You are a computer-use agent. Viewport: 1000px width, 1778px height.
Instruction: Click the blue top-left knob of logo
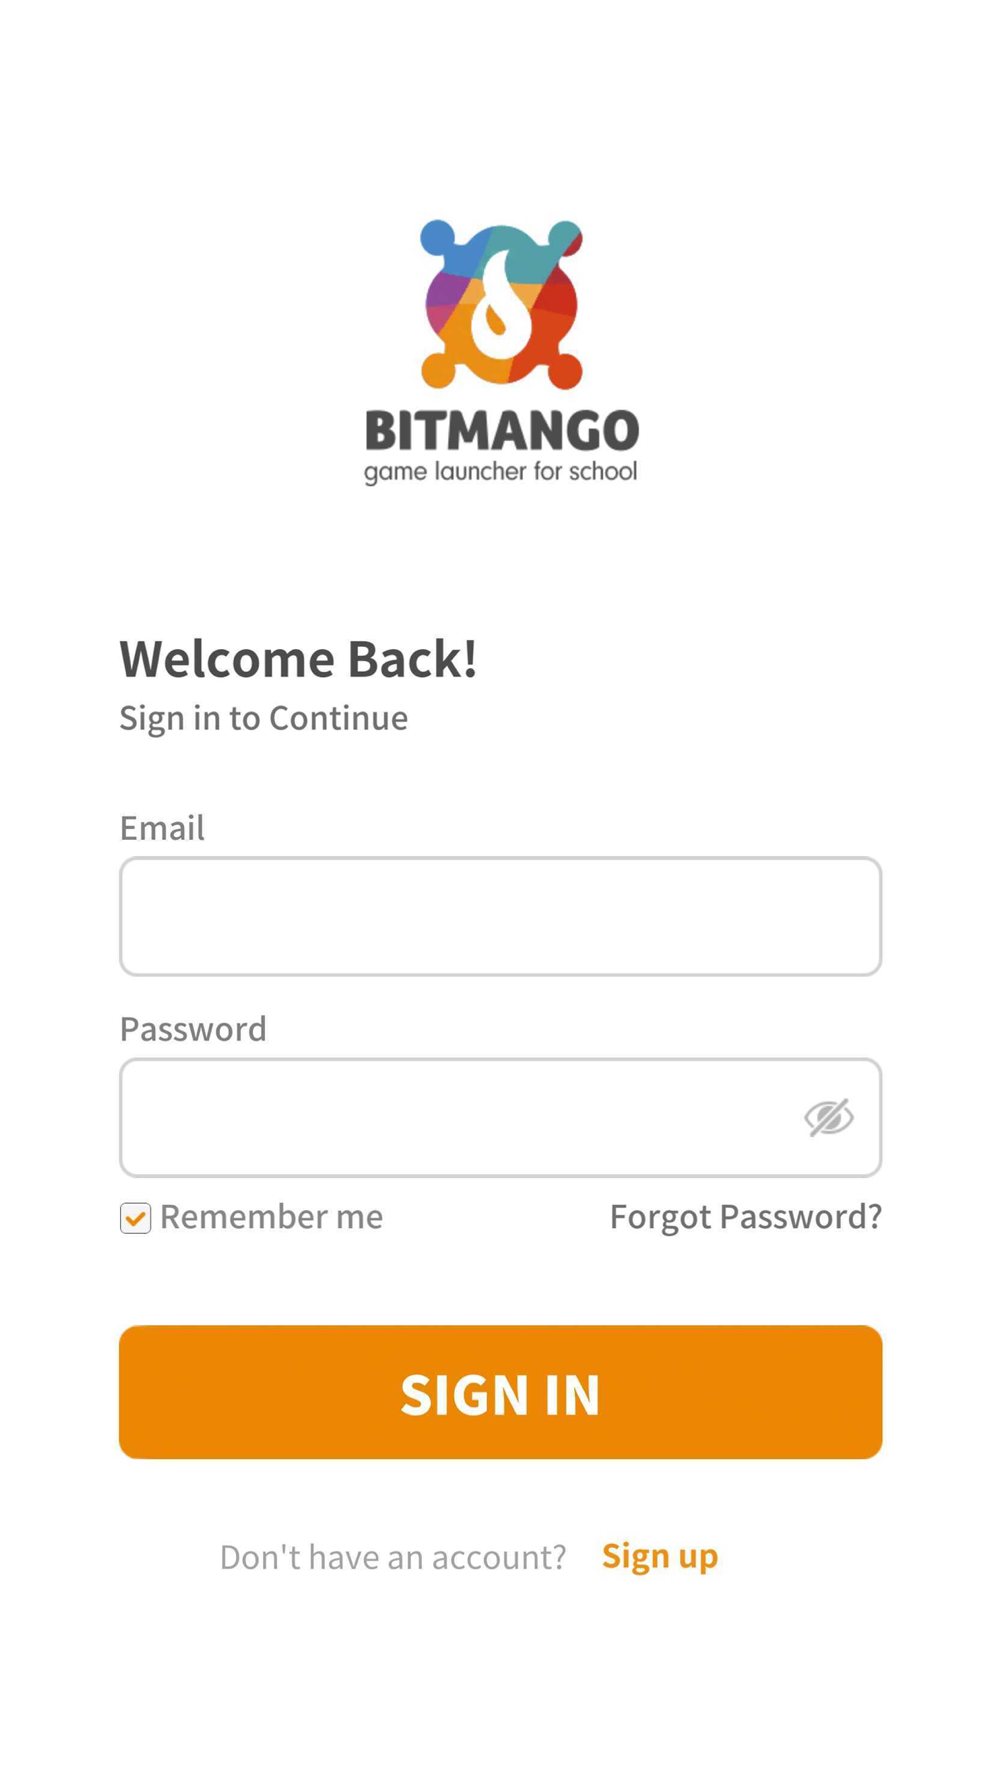tap(437, 238)
